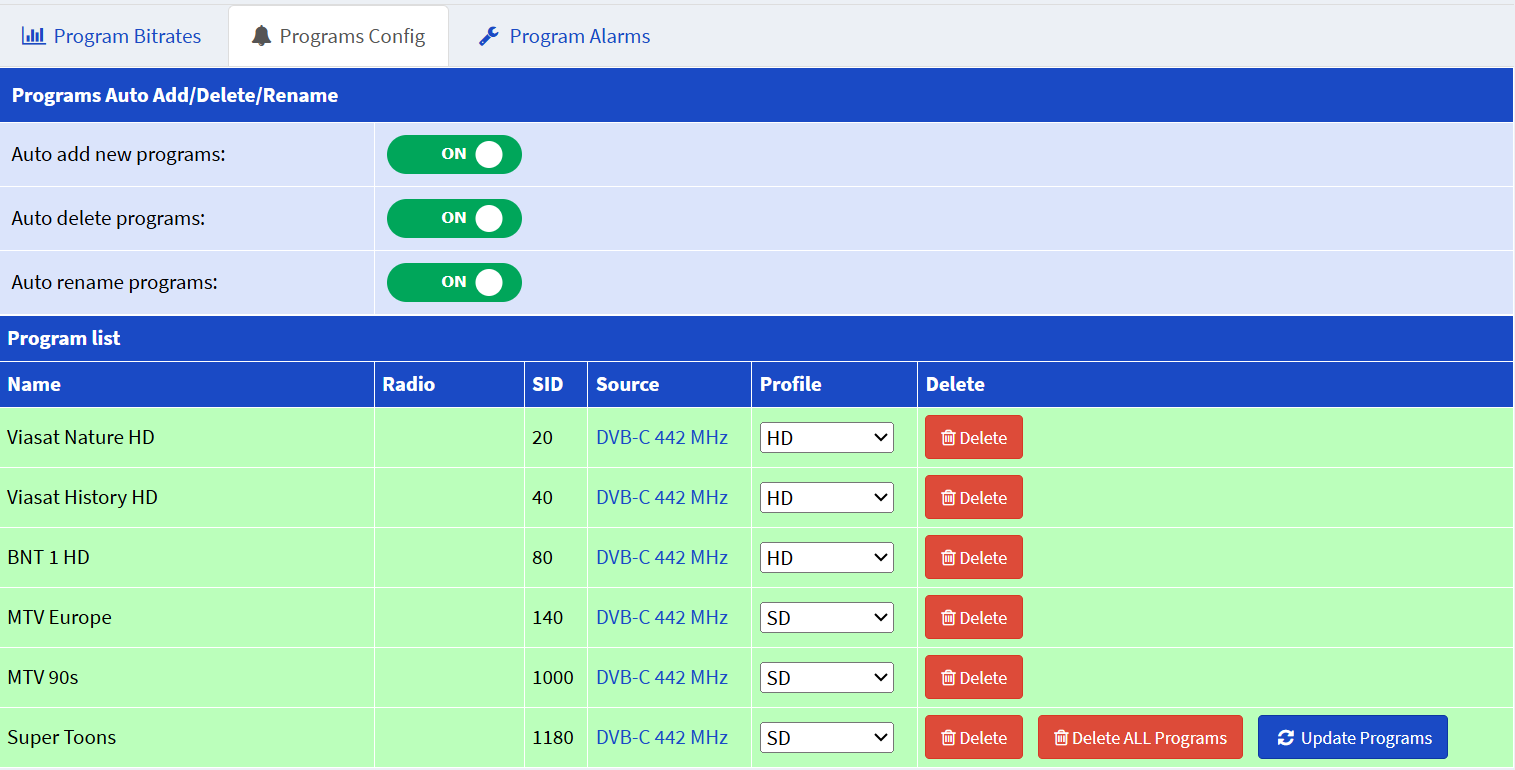This screenshot has width=1515, height=770.
Task: Open profile dropdown for Viasat Nature HD
Action: (827, 438)
